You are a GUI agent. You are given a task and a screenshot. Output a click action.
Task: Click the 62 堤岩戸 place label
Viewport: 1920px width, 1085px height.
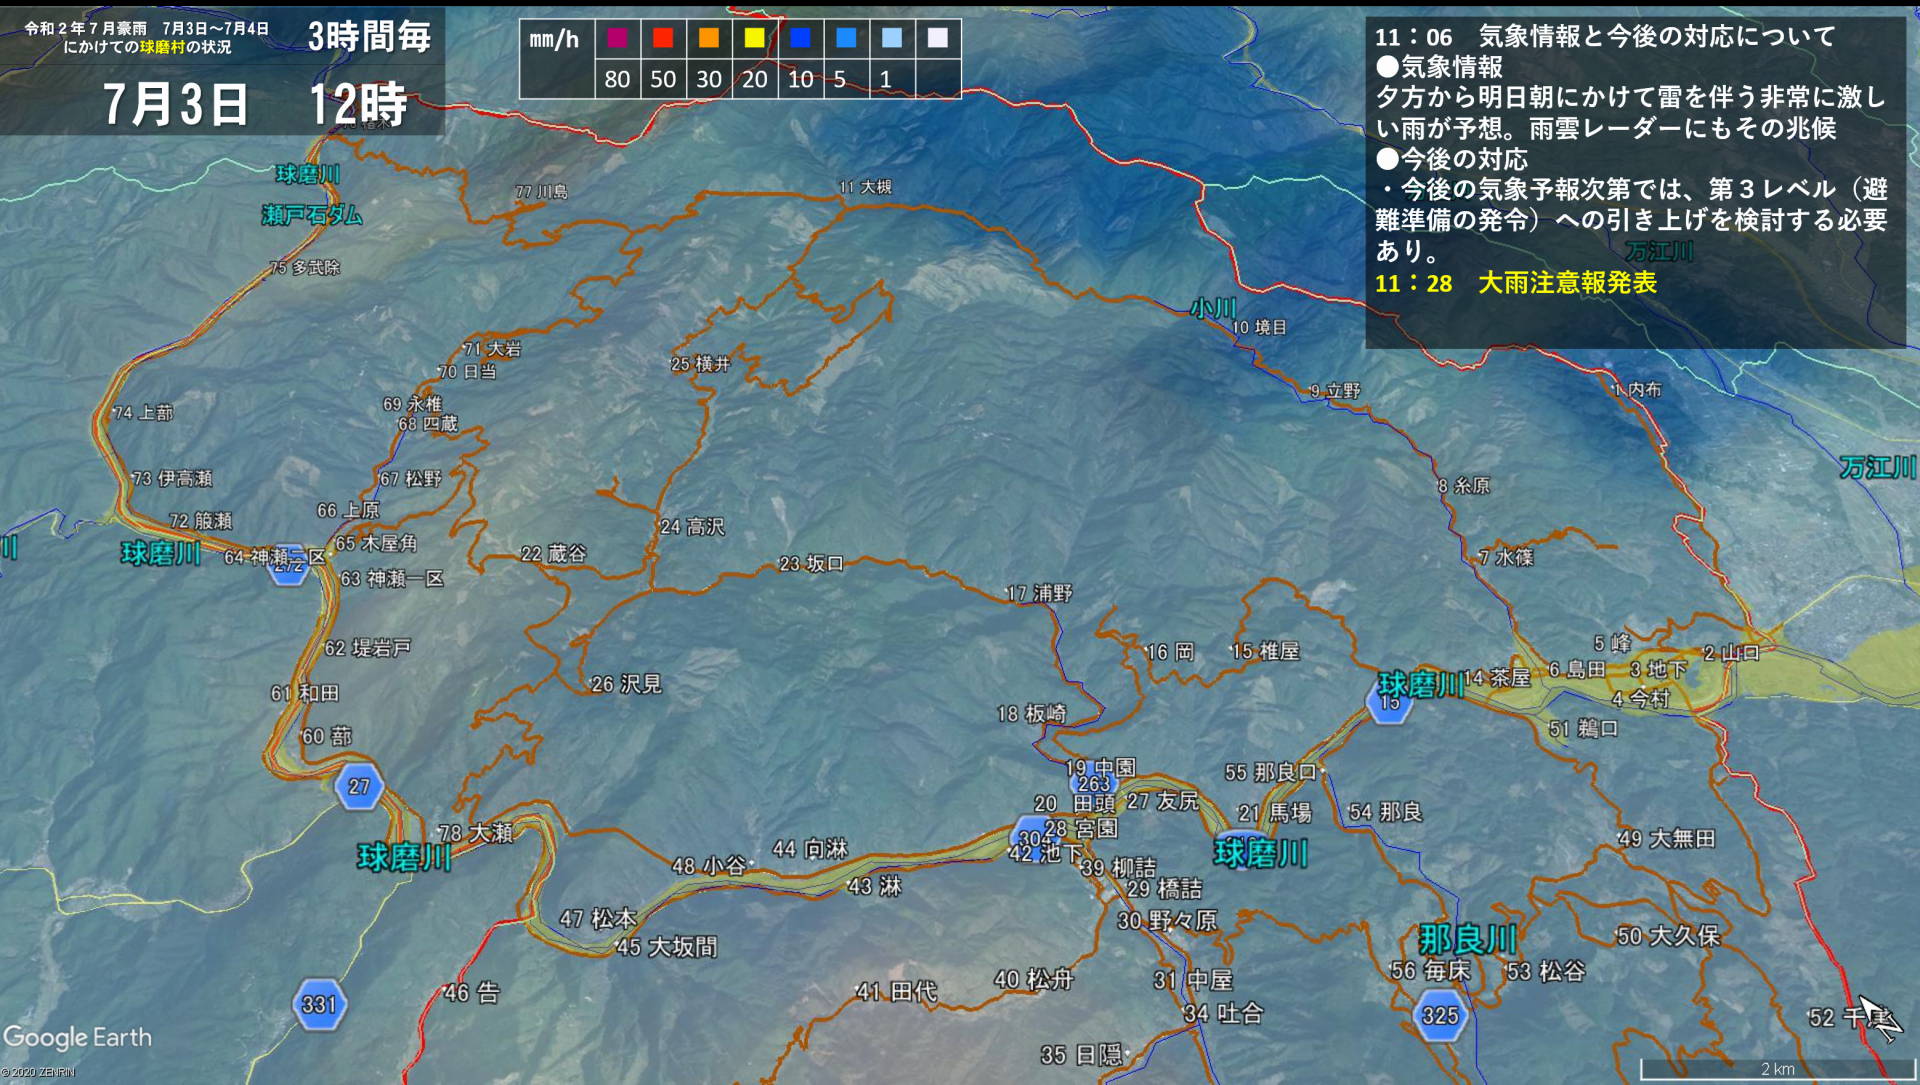click(x=367, y=648)
